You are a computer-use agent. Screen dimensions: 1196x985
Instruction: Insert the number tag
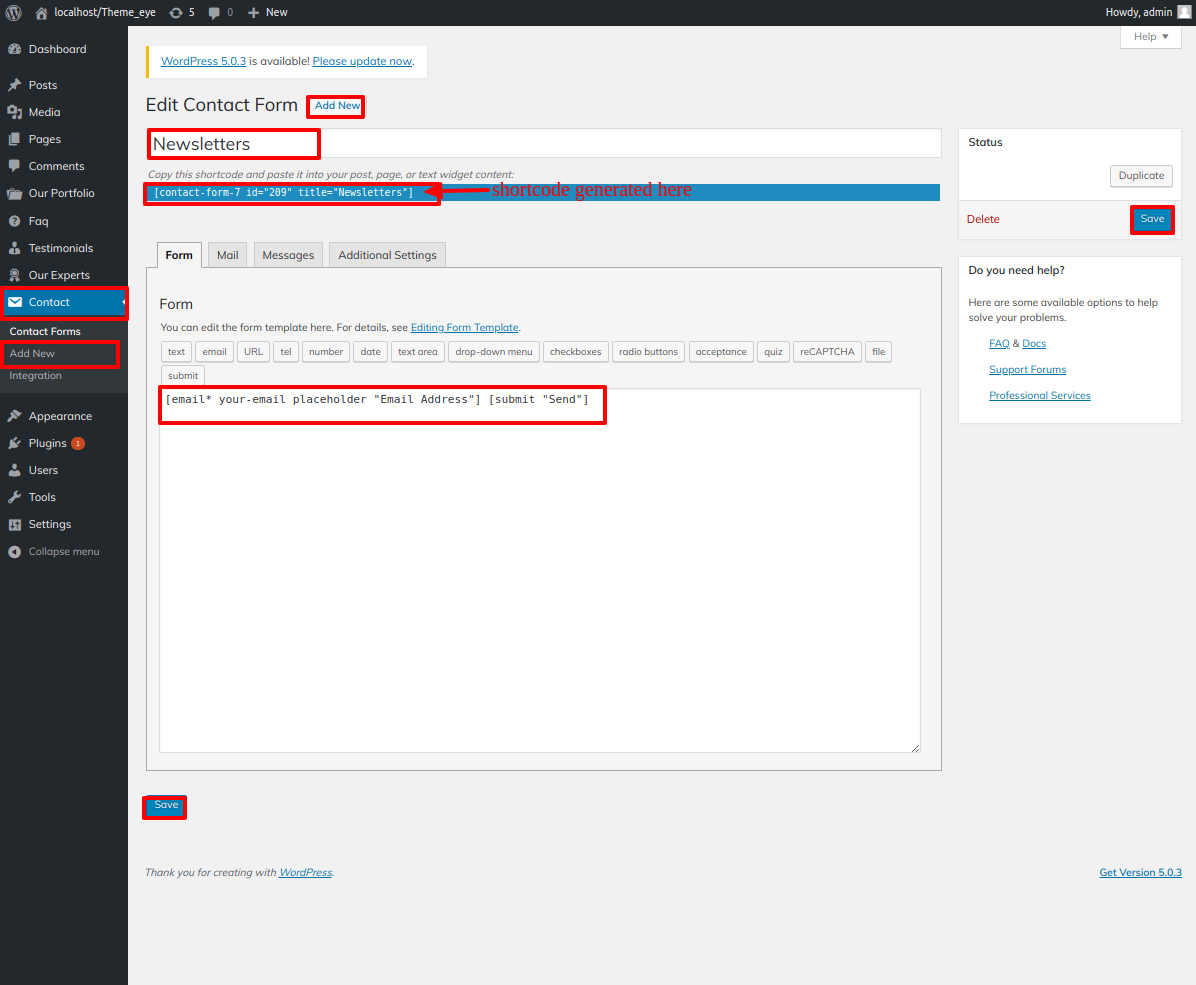click(x=326, y=352)
